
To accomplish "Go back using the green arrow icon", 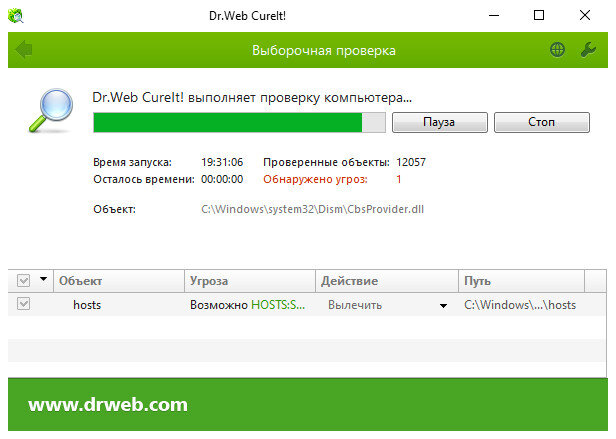I will coord(24,50).
